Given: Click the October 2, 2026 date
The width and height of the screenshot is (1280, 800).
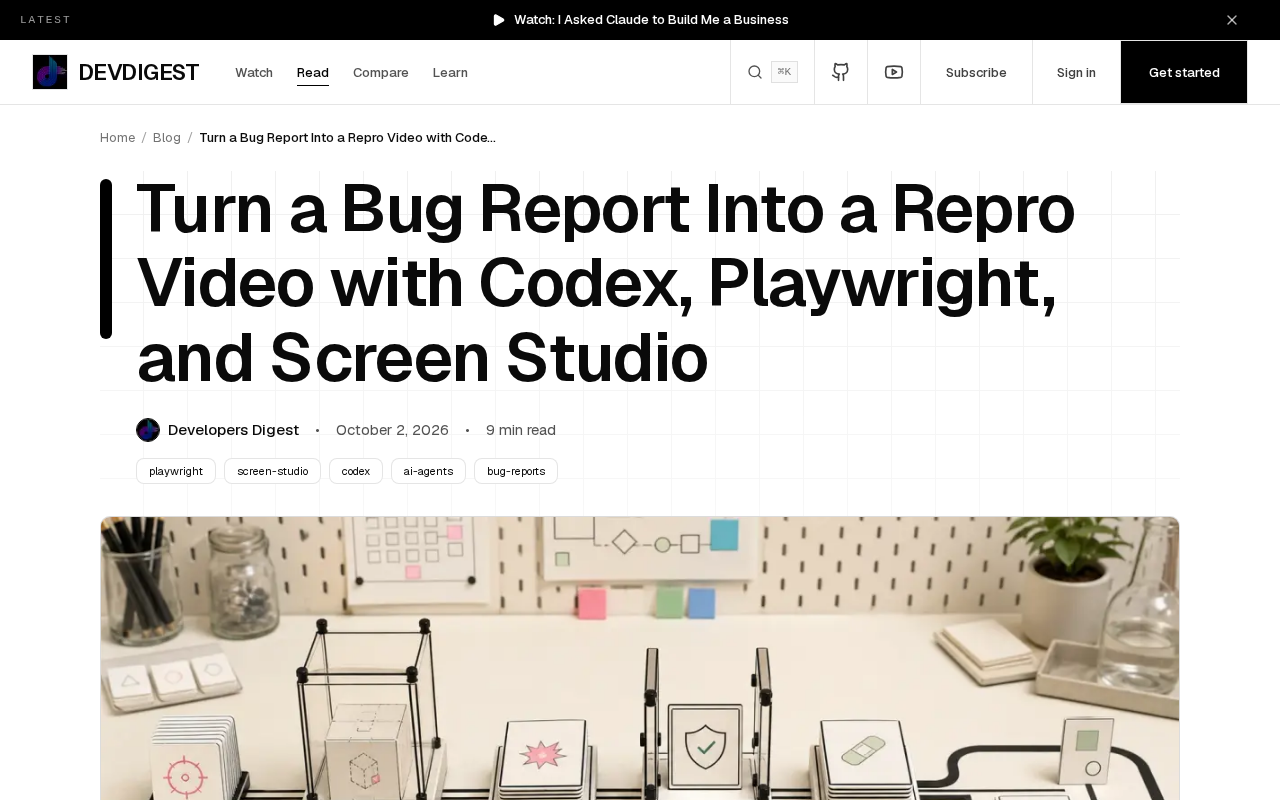Looking at the screenshot, I should click(x=392, y=430).
